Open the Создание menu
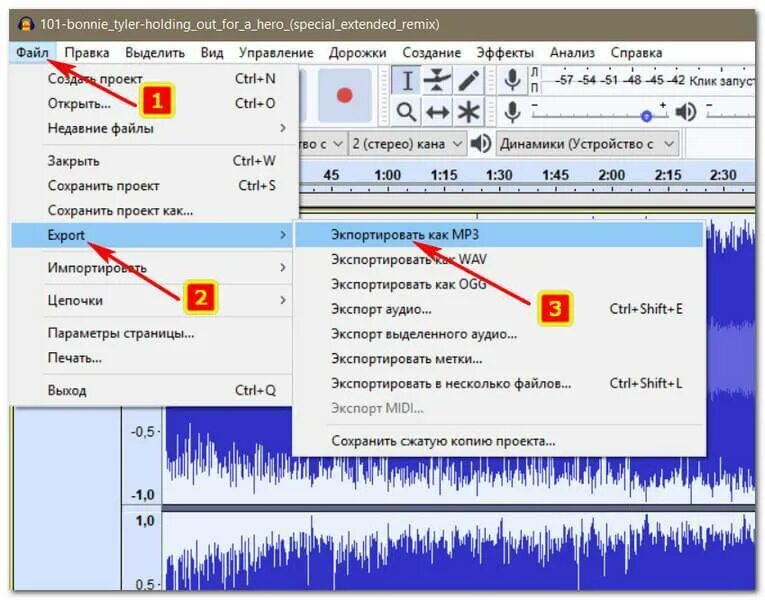 click(x=432, y=52)
